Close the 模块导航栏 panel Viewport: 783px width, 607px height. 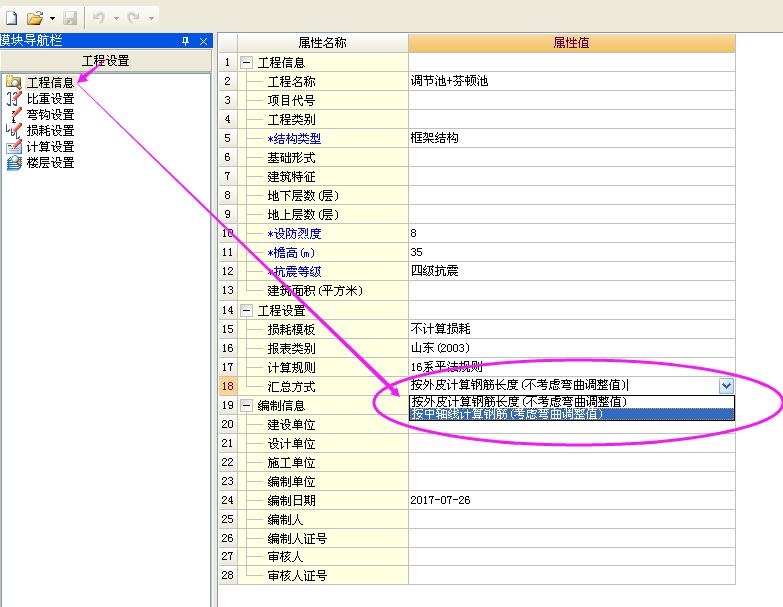[x=203, y=41]
